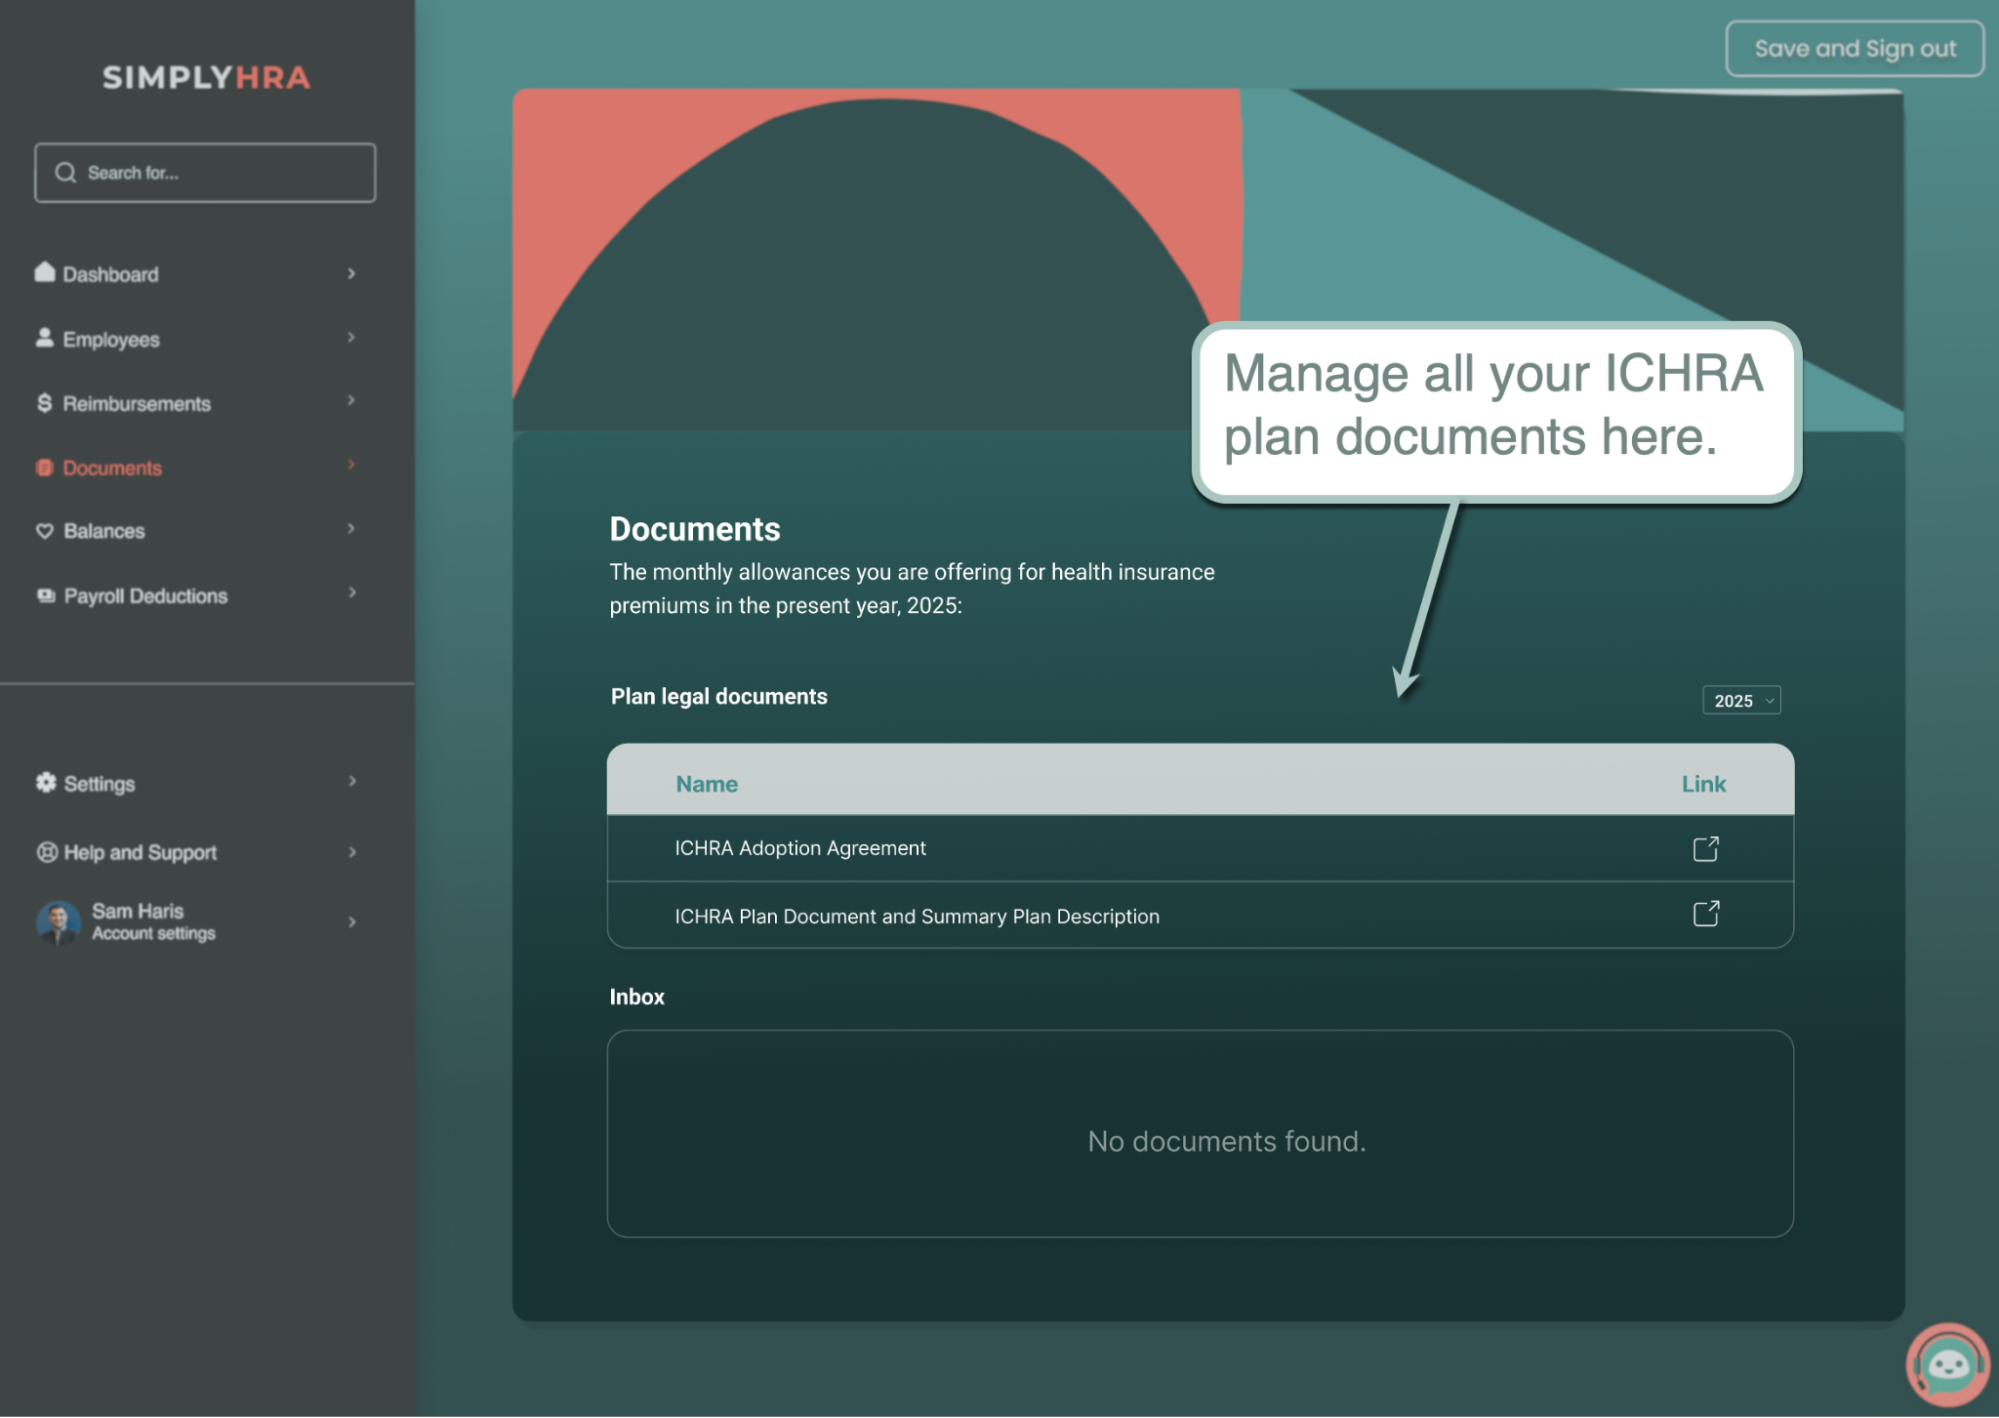Click the Settings gear icon
This screenshot has width=1999, height=1418.
pyautogui.click(x=46, y=783)
